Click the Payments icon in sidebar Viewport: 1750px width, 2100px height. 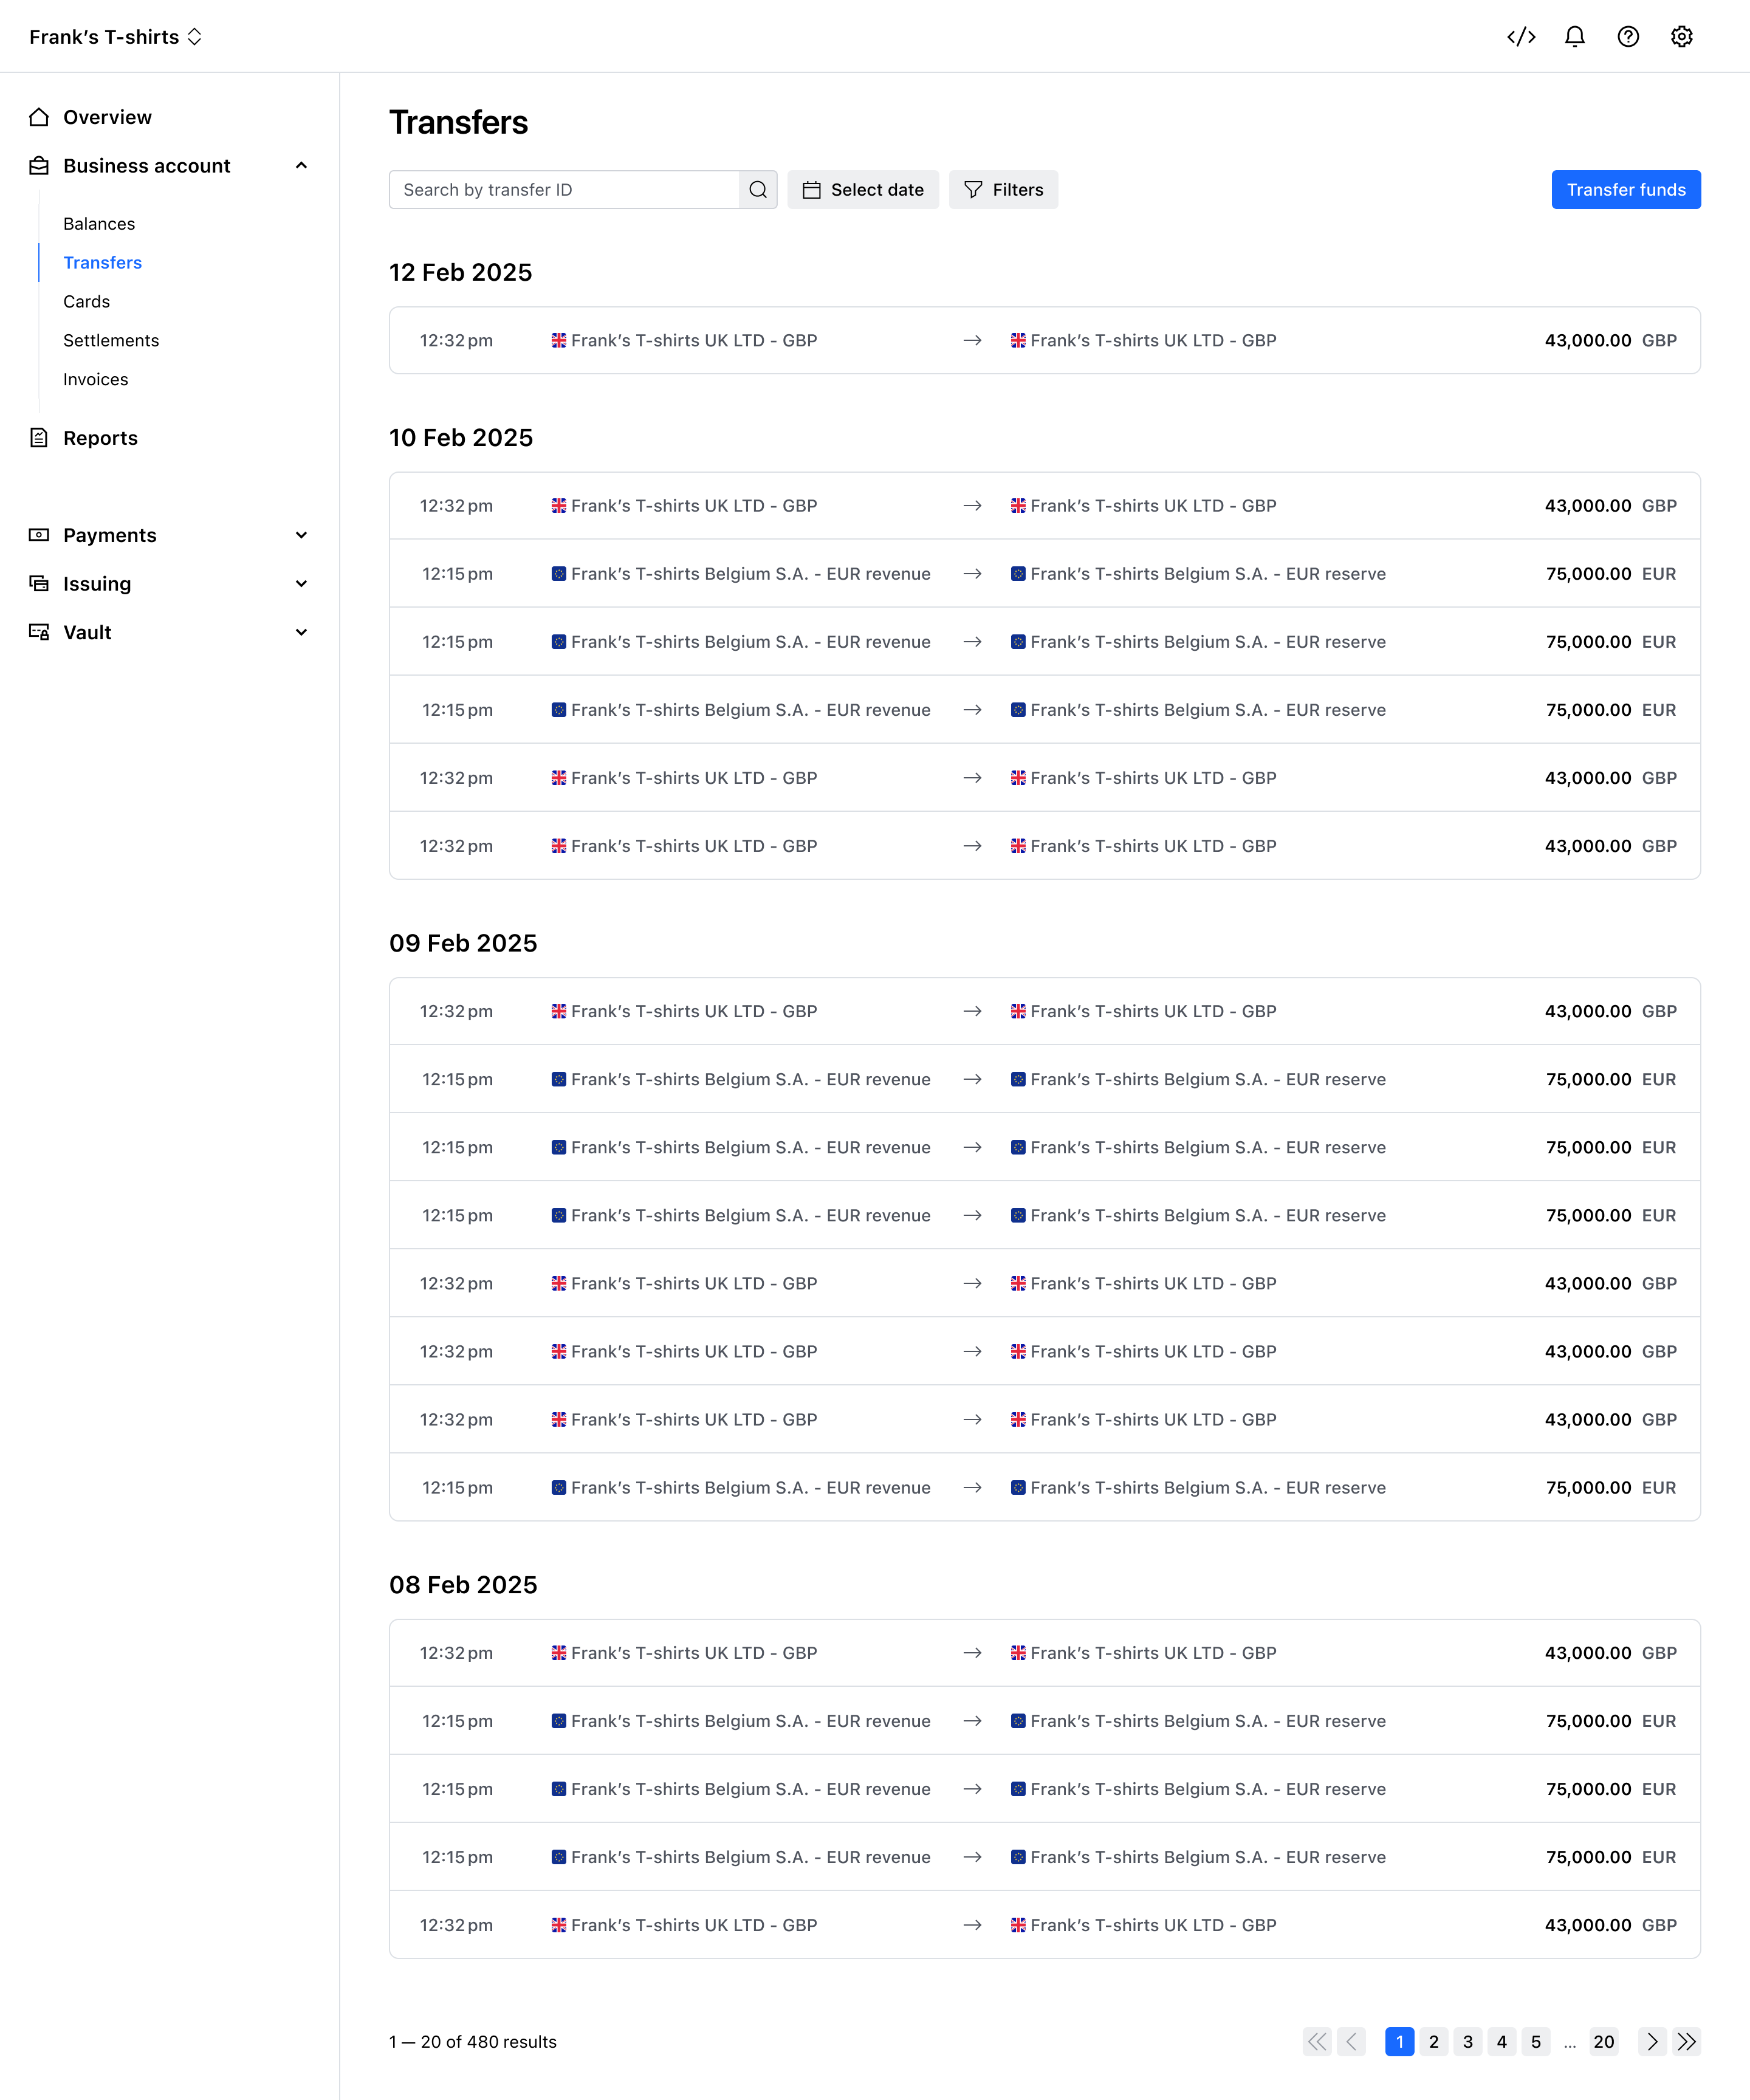coord(39,535)
